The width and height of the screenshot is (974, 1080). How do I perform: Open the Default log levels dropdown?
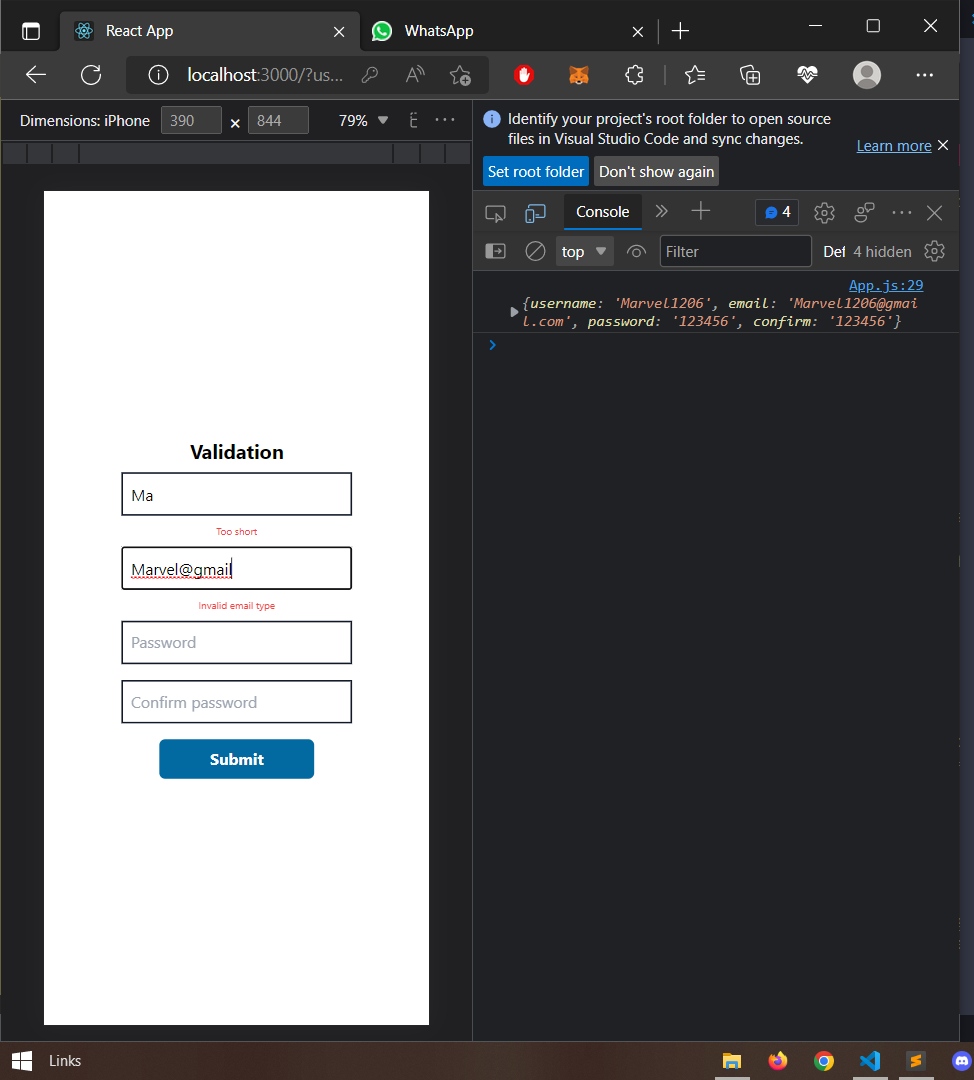(833, 252)
